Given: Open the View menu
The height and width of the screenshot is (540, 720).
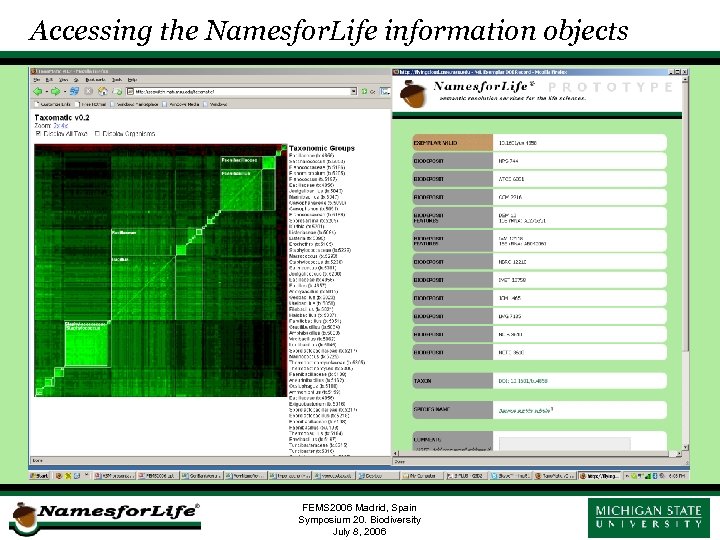Looking at the screenshot, I should coord(63,80).
